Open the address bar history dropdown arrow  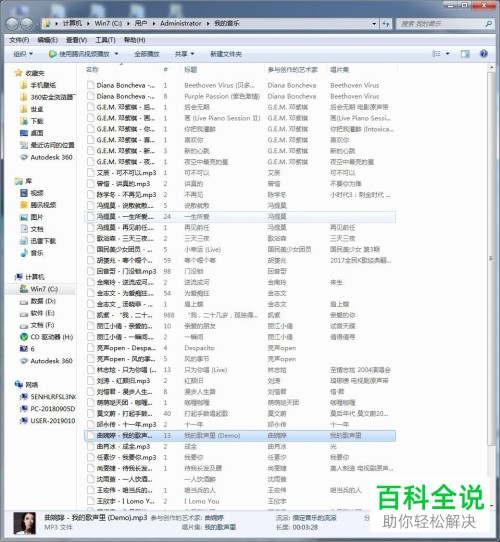(374, 24)
